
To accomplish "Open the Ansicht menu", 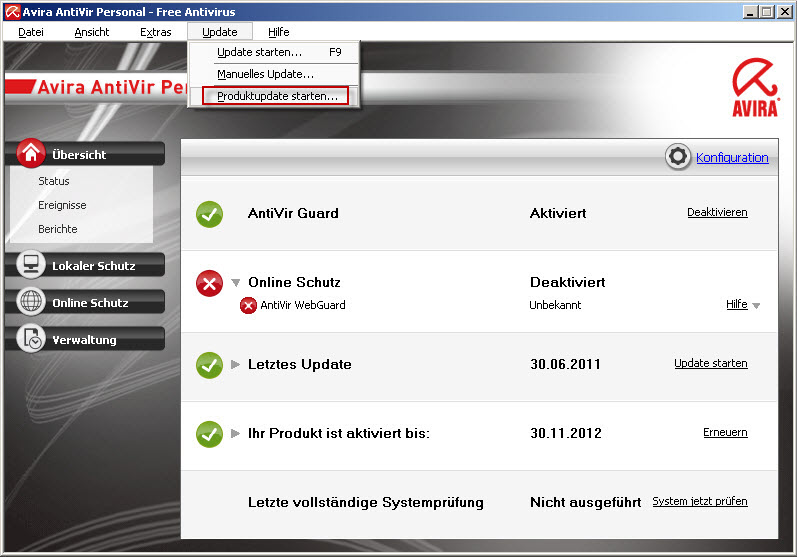I will pos(91,32).
